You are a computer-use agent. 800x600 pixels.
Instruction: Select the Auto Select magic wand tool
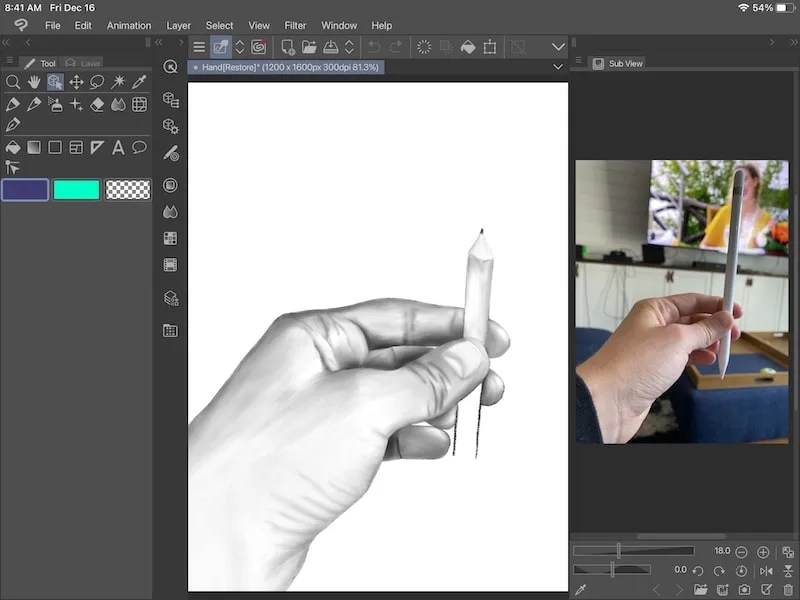coord(118,82)
